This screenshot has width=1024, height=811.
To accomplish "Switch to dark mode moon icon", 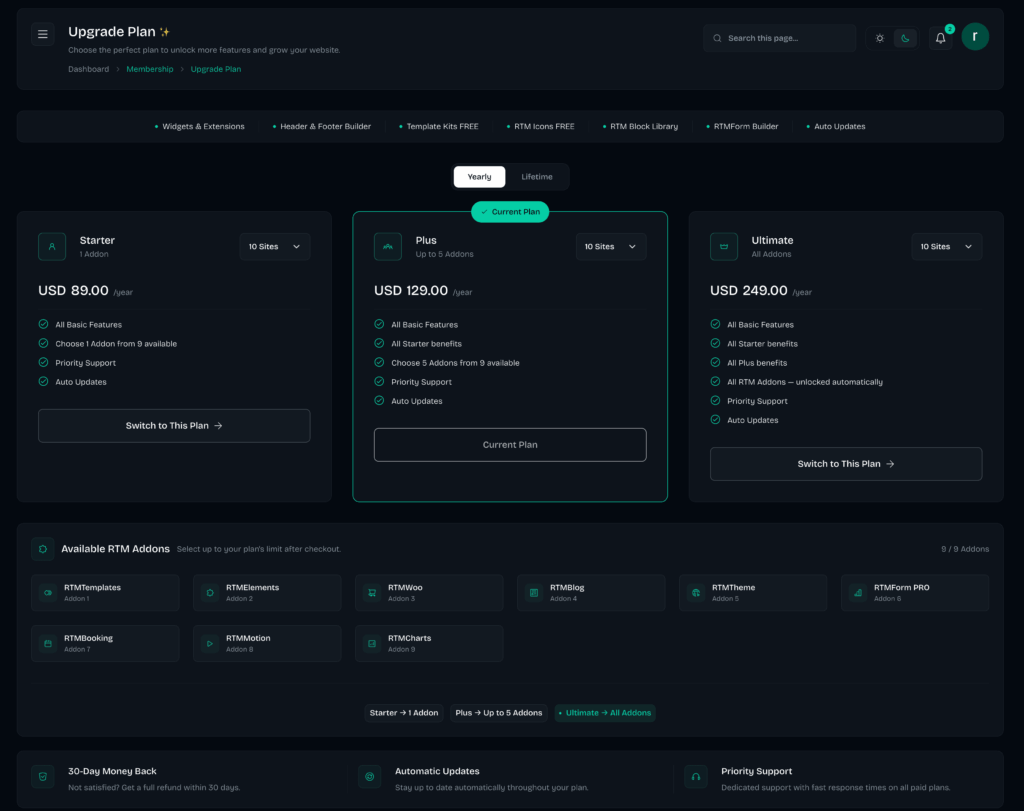I will click(904, 38).
